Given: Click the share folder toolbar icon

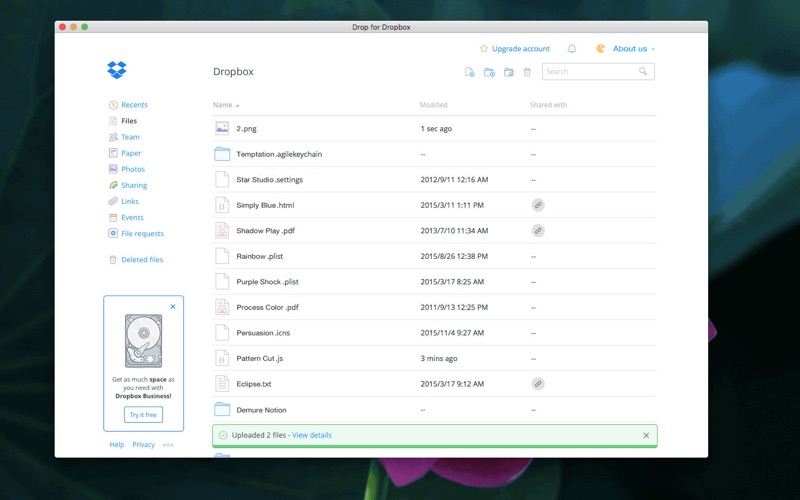Looking at the screenshot, I should coord(509,72).
